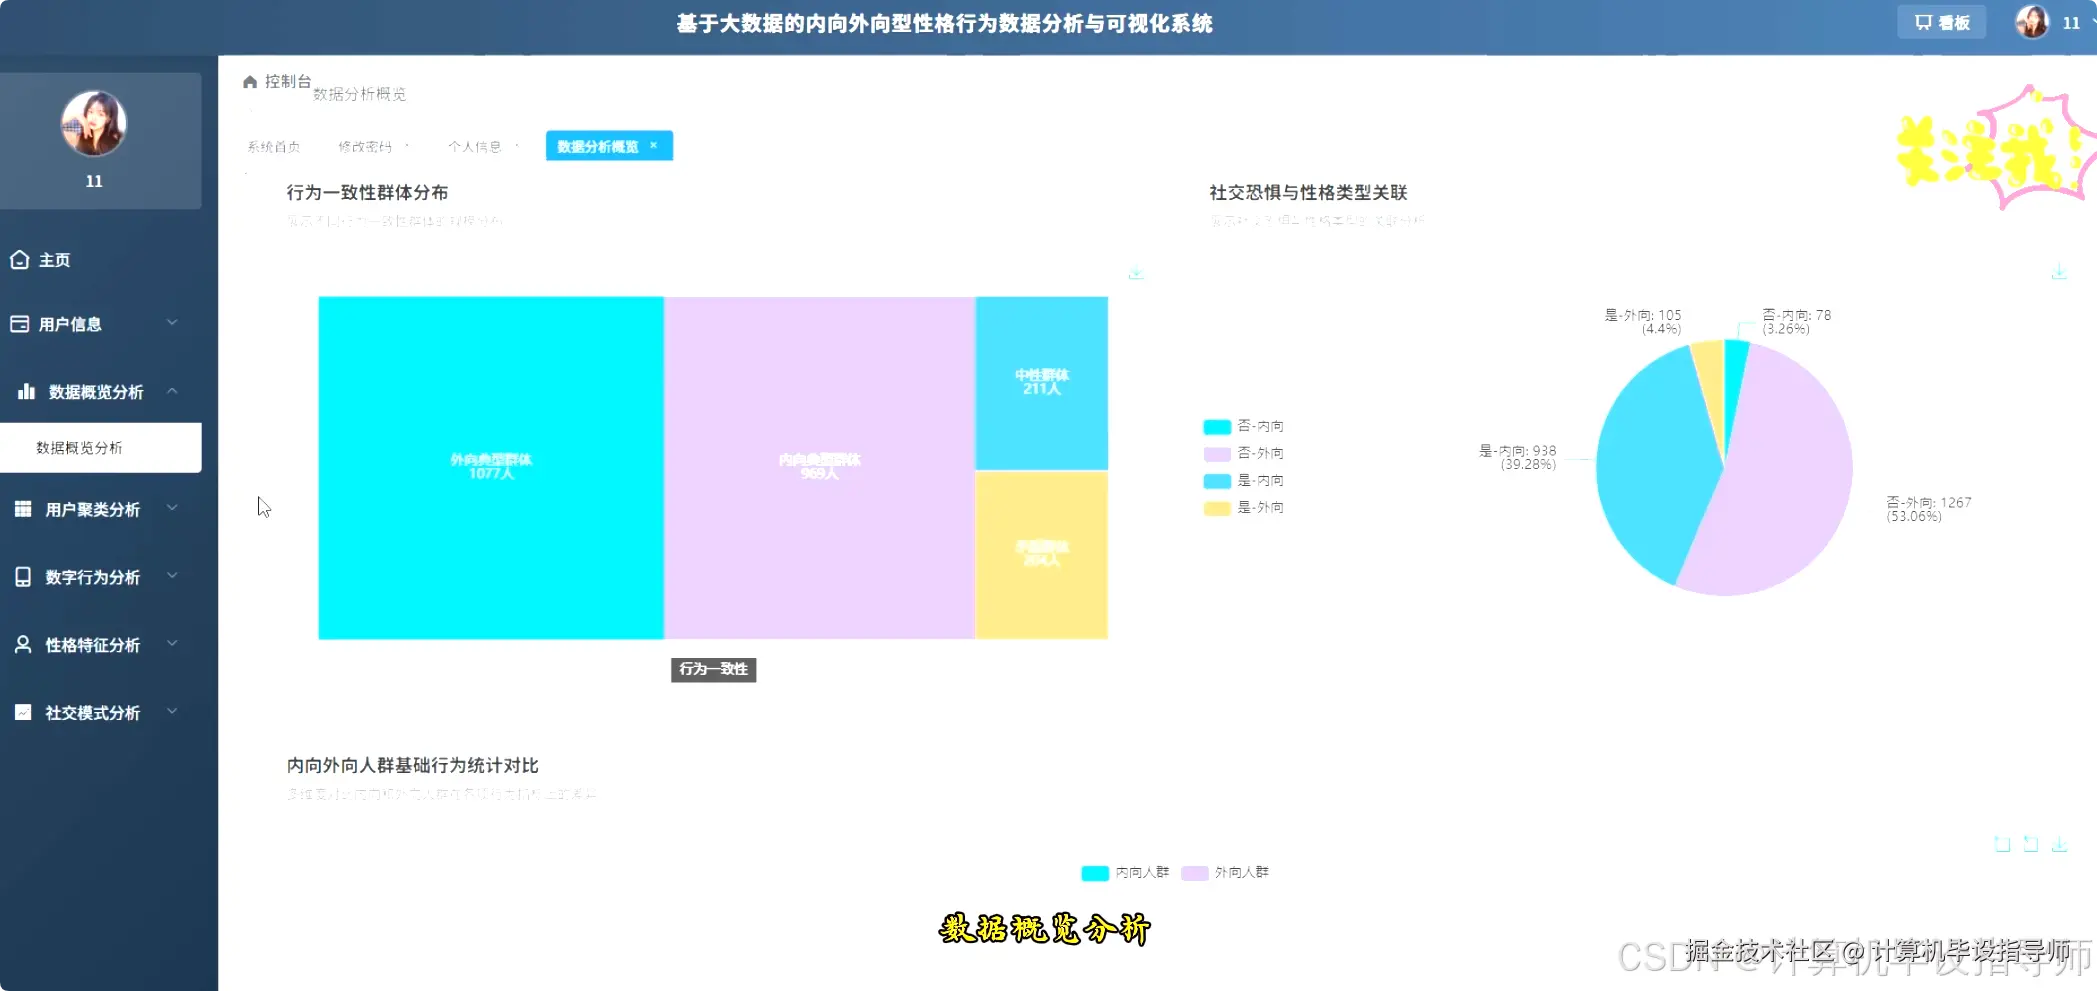
Task: Switch to the 修改密码 tab
Action: coord(365,146)
